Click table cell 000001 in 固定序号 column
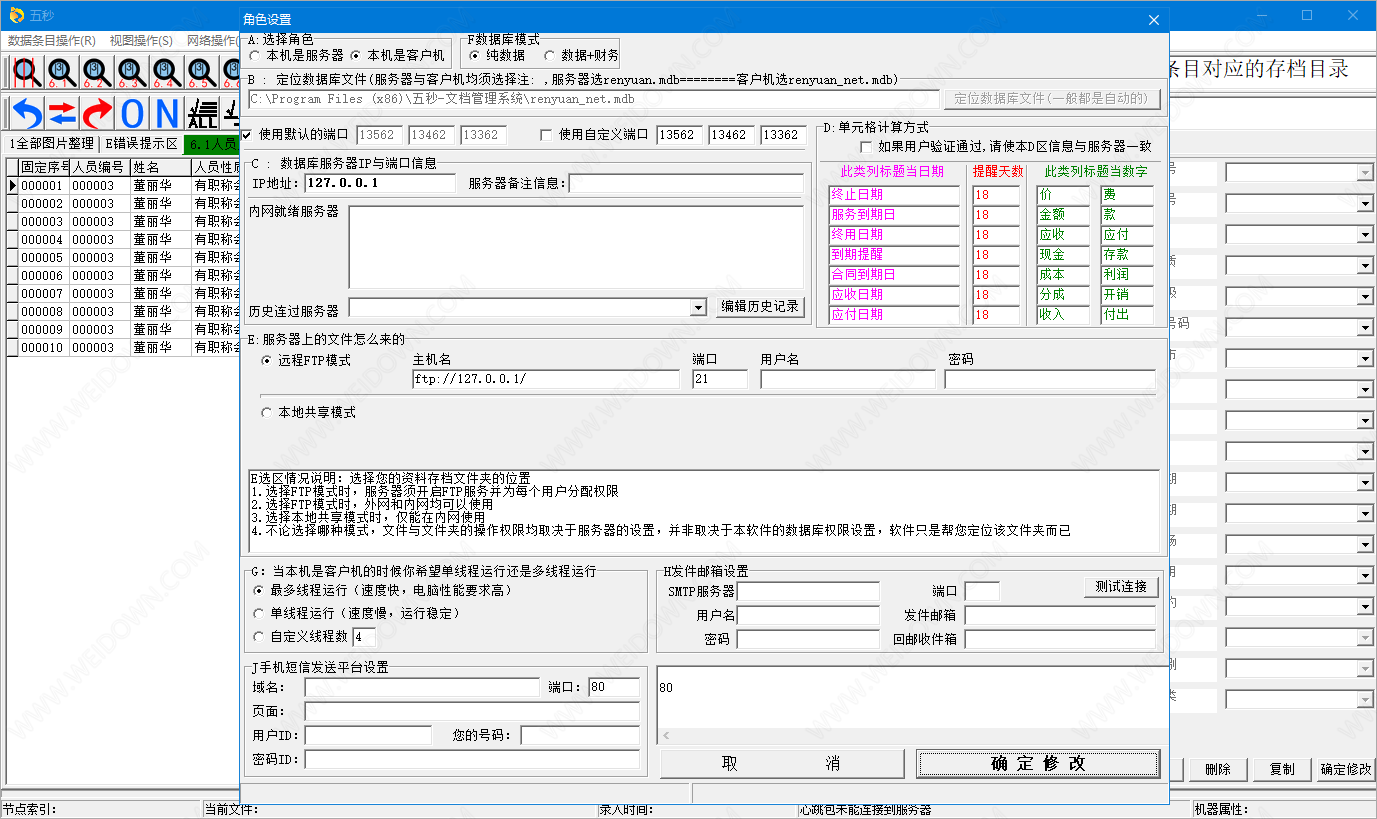The width and height of the screenshot is (1377, 819). click(43, 185)
